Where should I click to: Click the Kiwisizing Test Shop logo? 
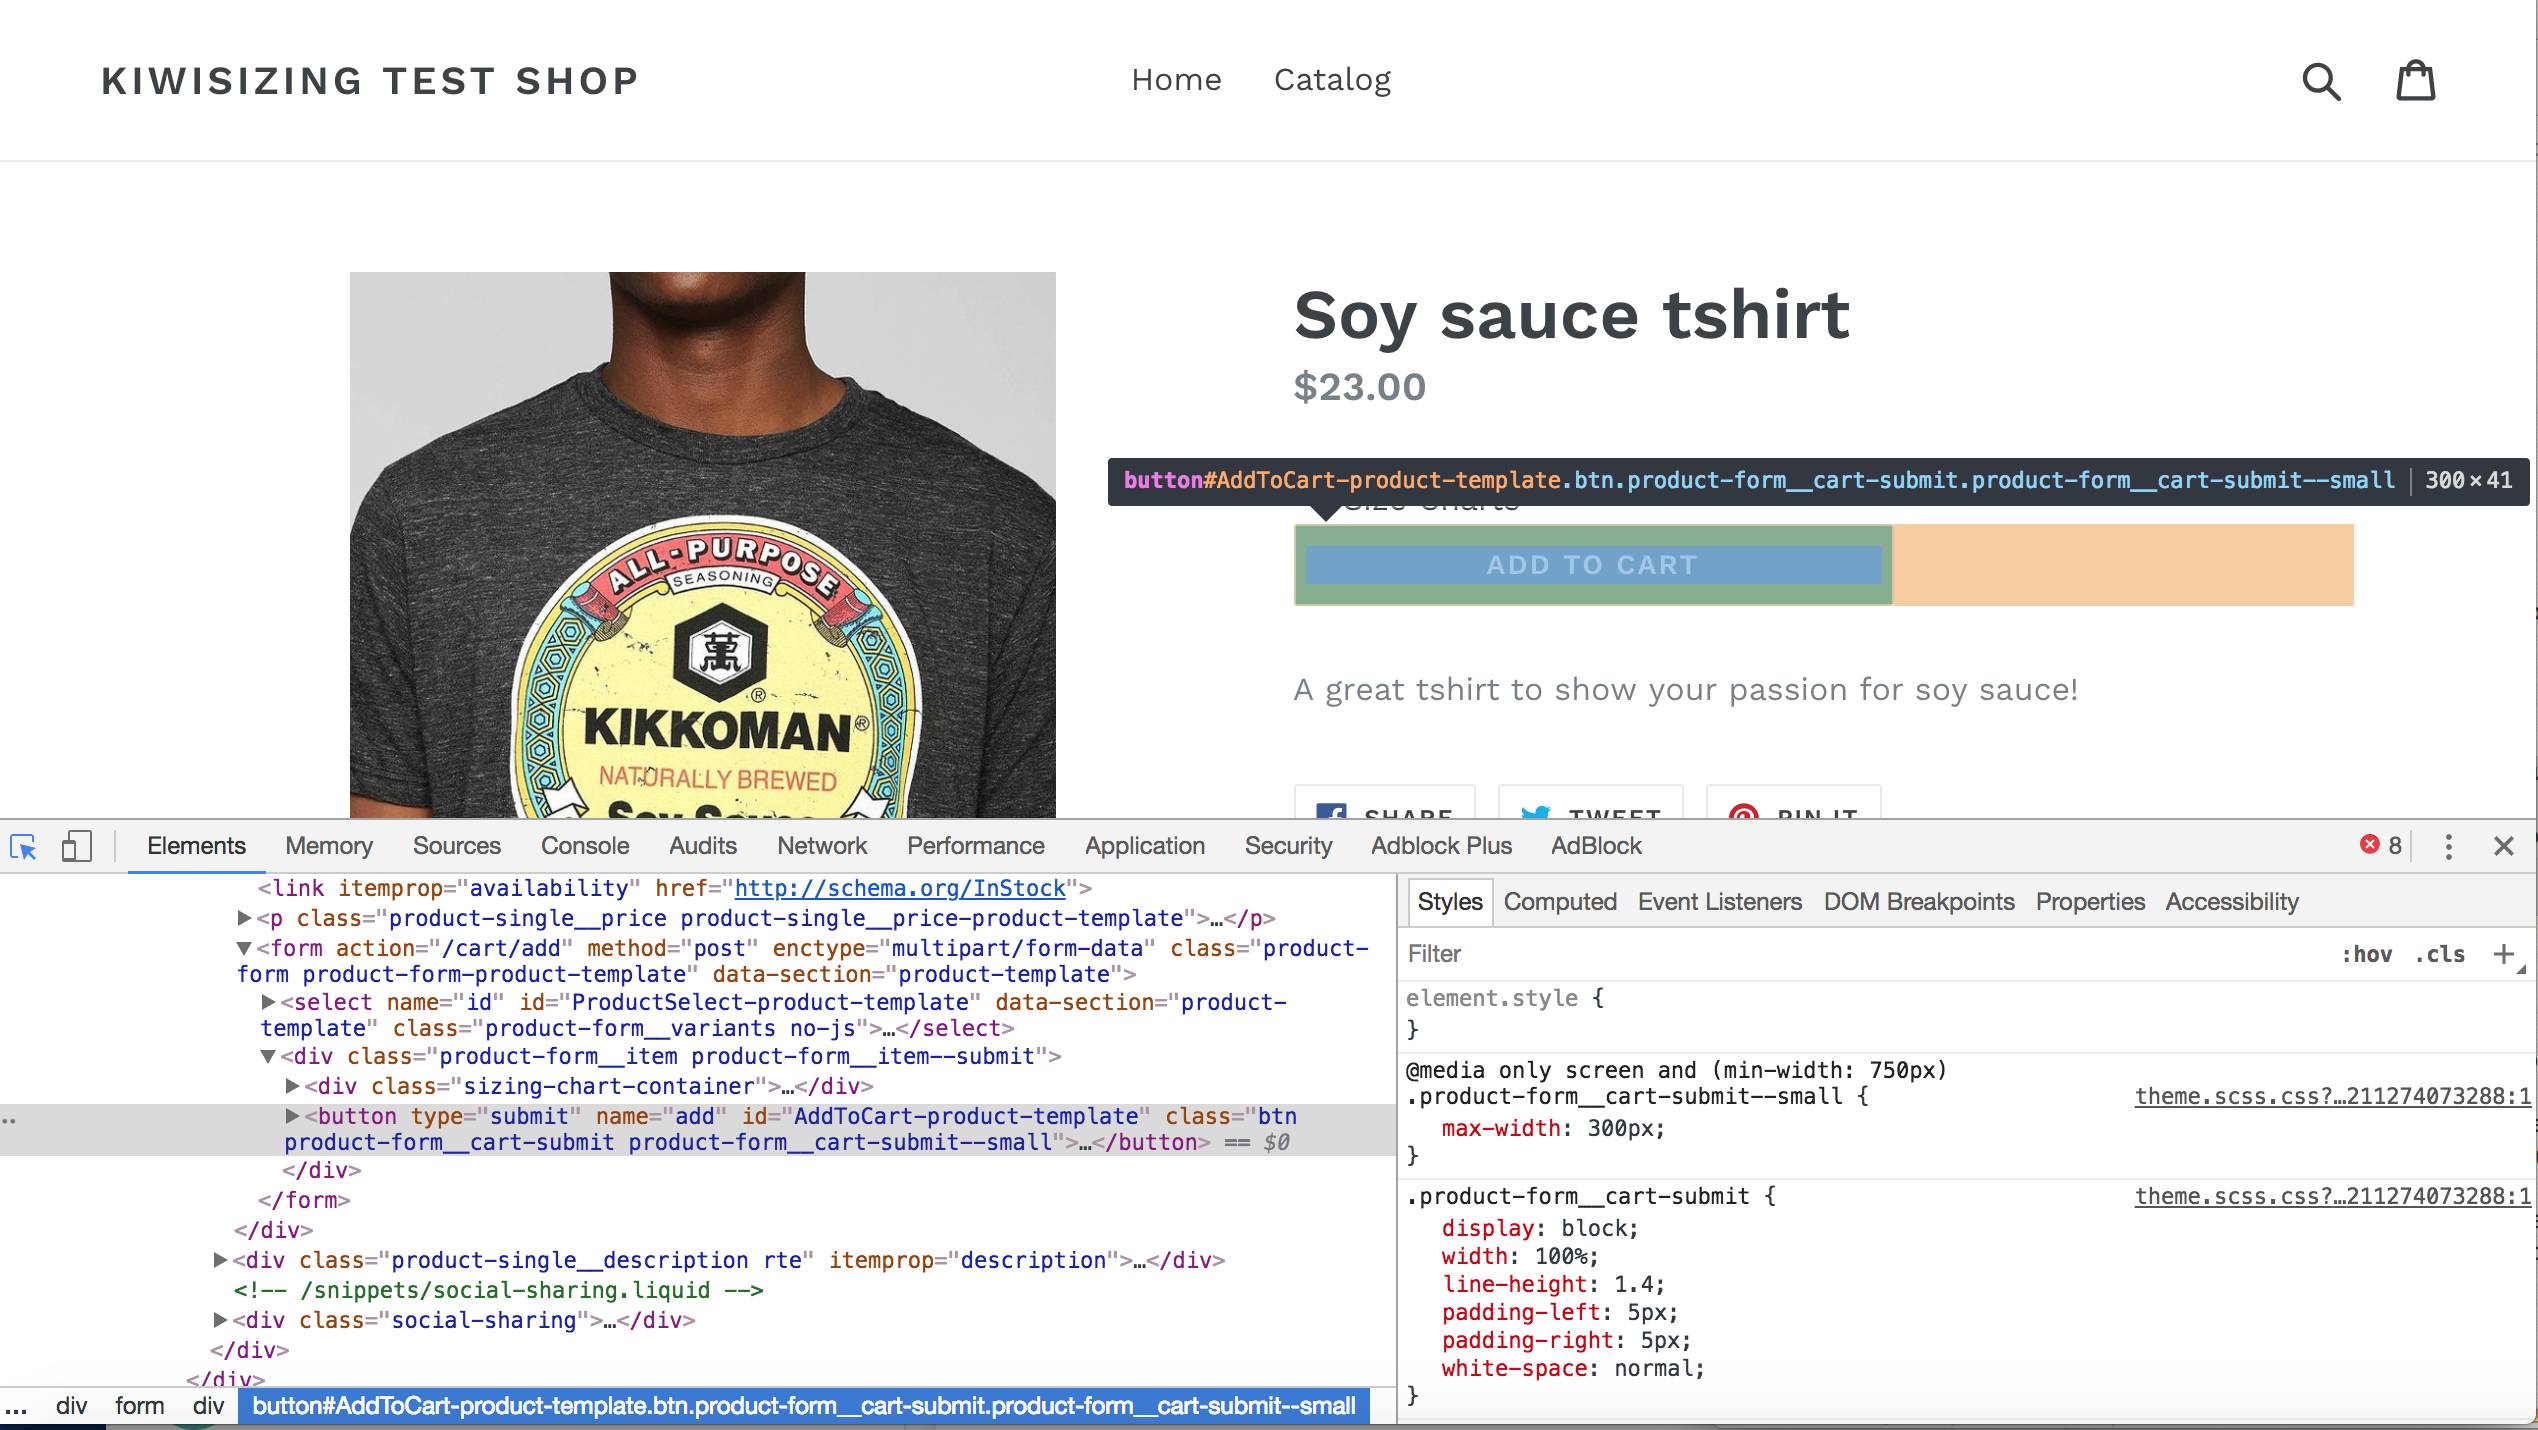[370, 81]
